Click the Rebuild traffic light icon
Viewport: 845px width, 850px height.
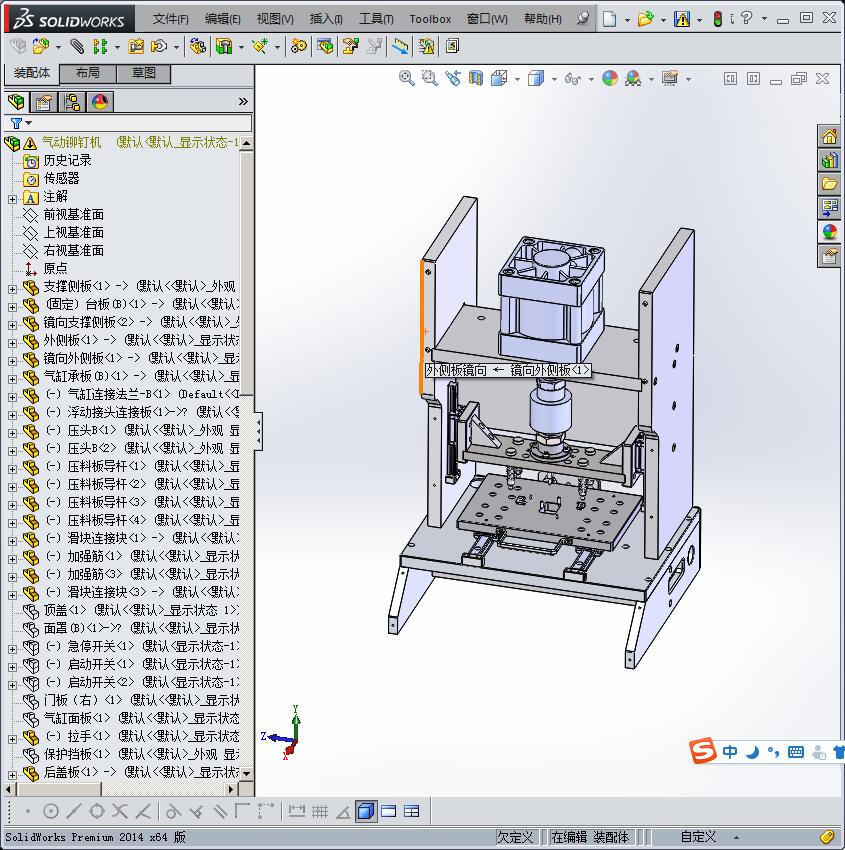[x=718, y=19]
